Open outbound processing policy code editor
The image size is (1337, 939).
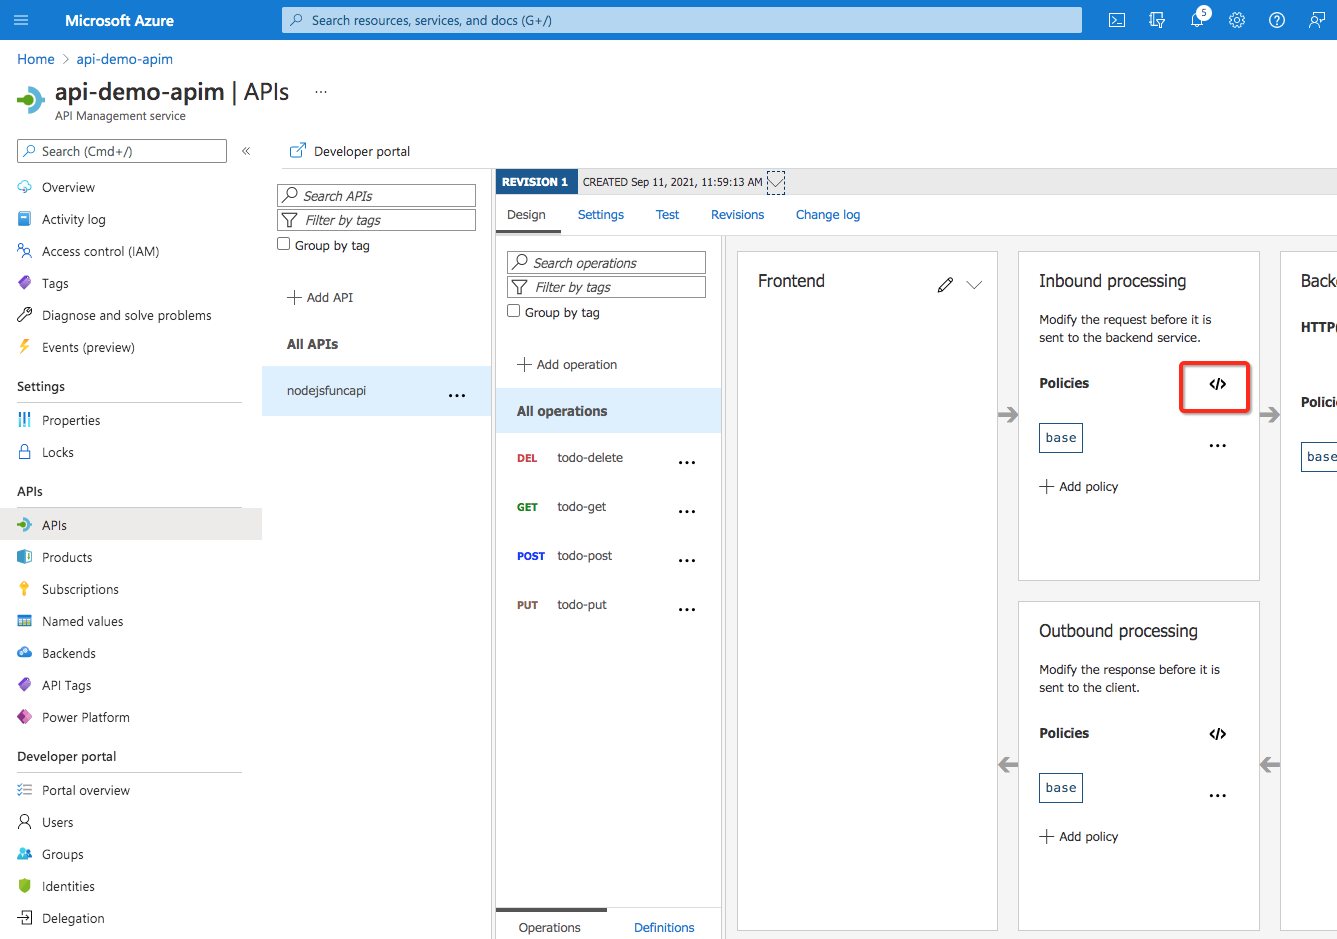[1217, 734]
